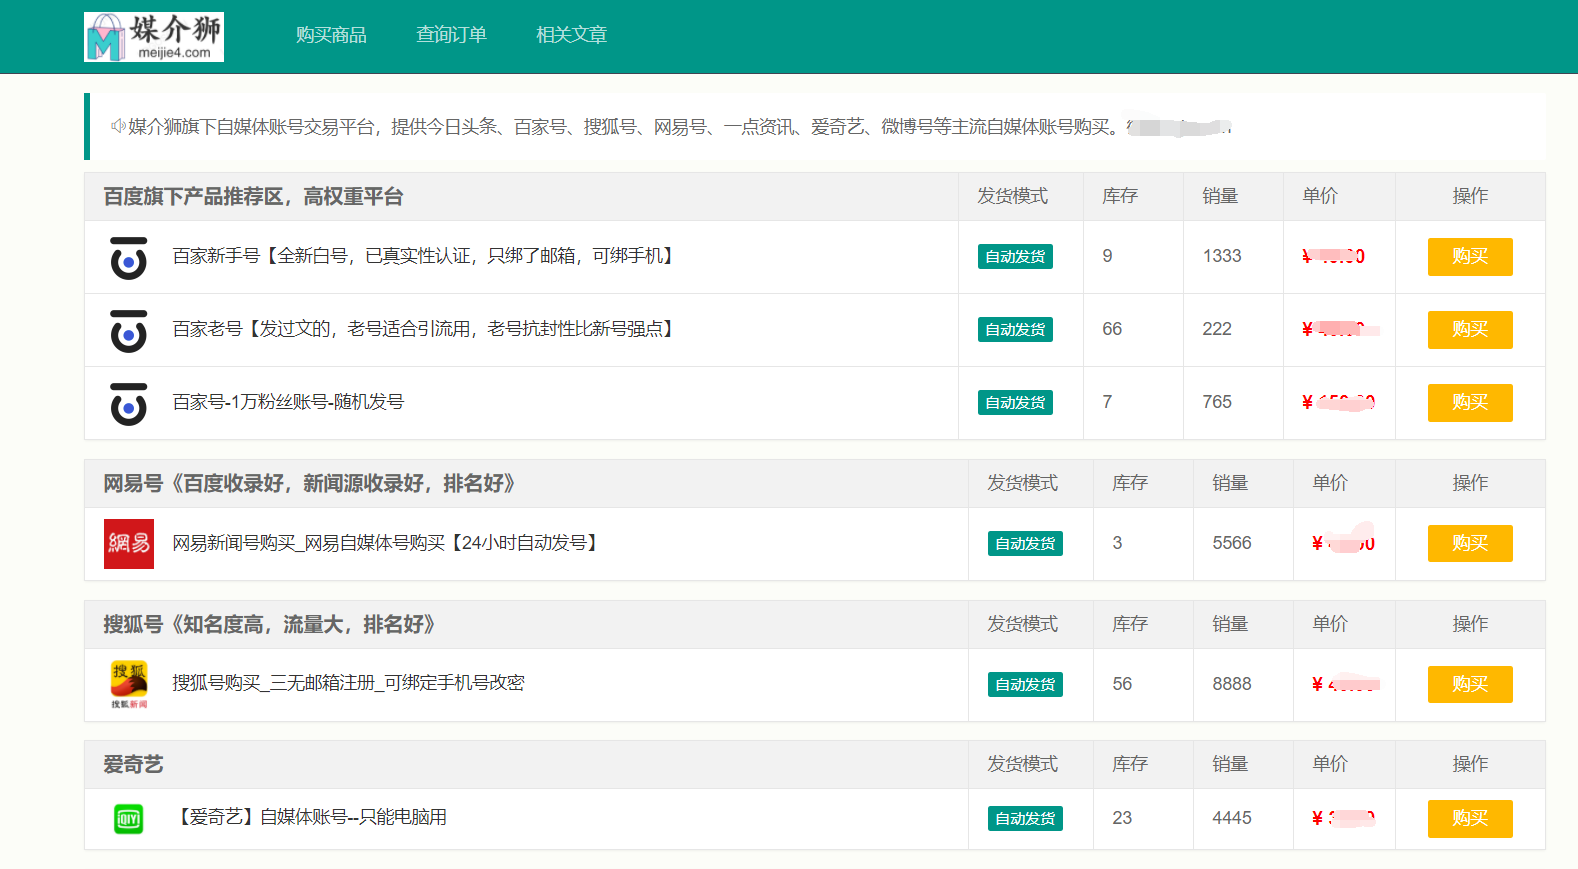This screenshot has height=869, width=1578.
Task: Click sales value 765
Action: click(1217, 402)
